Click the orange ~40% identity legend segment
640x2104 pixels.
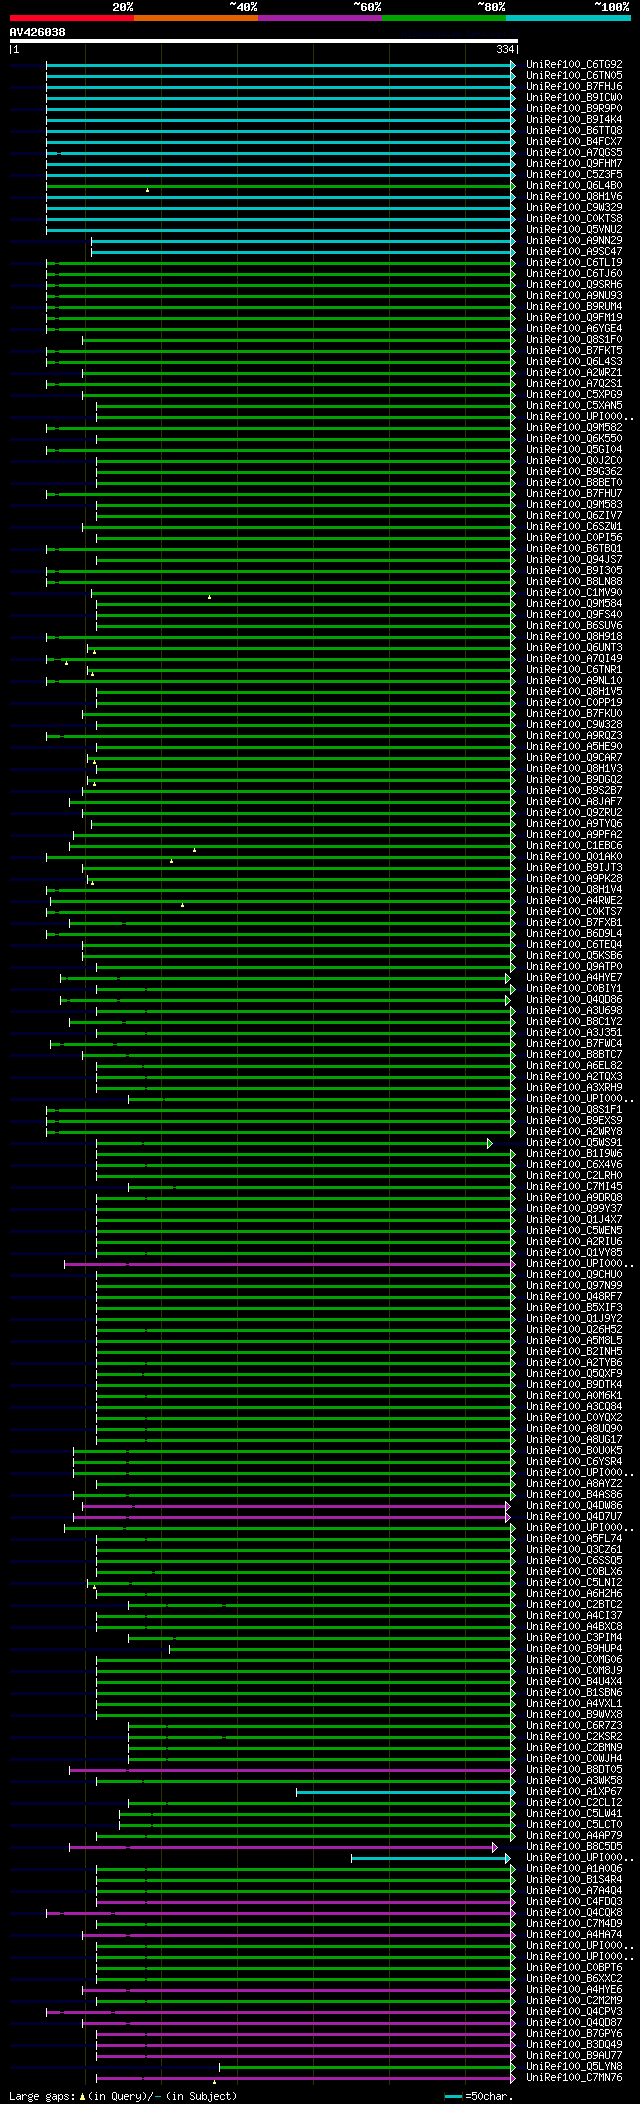pos(196,18)
